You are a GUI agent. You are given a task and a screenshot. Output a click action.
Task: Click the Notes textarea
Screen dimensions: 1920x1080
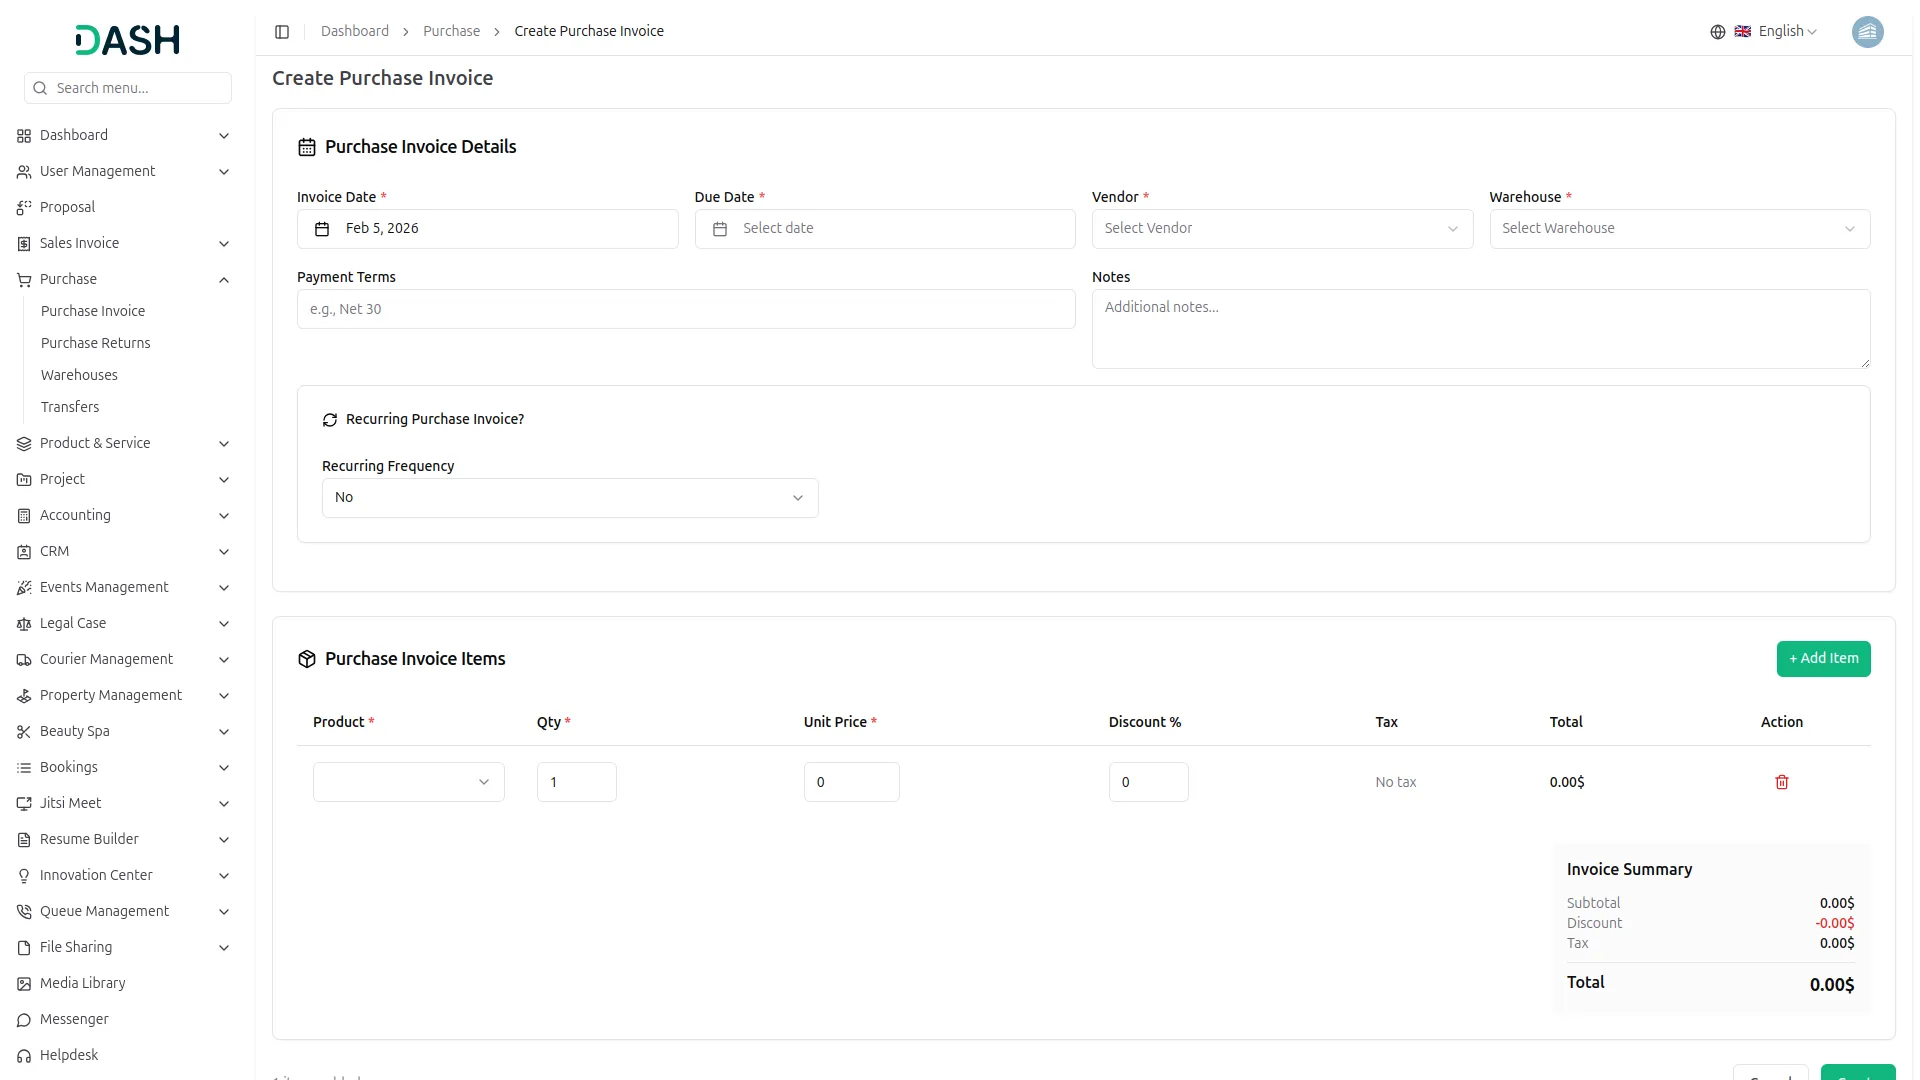click(1481, 329)
